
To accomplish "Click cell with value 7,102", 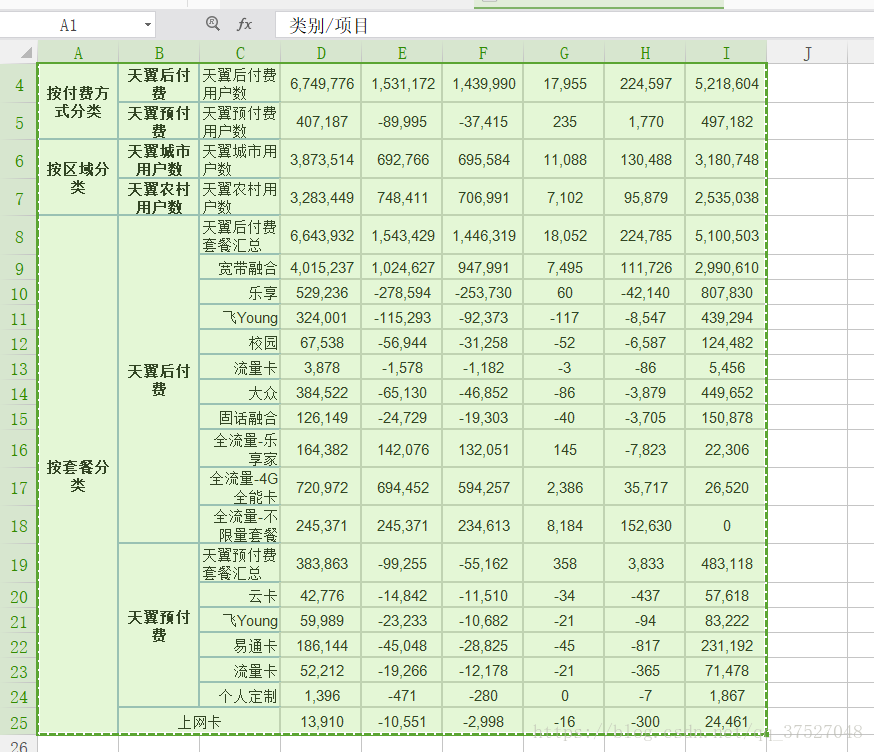I will (564, 197).
